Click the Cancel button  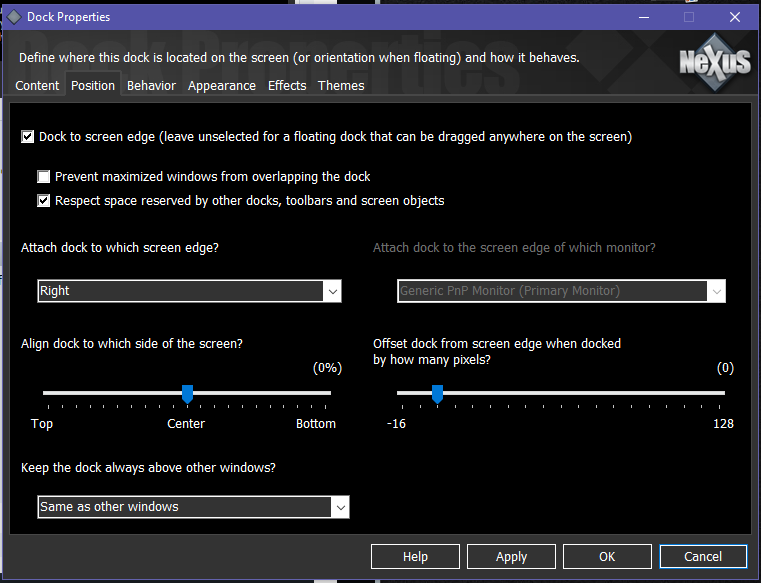tap(703, 557)
